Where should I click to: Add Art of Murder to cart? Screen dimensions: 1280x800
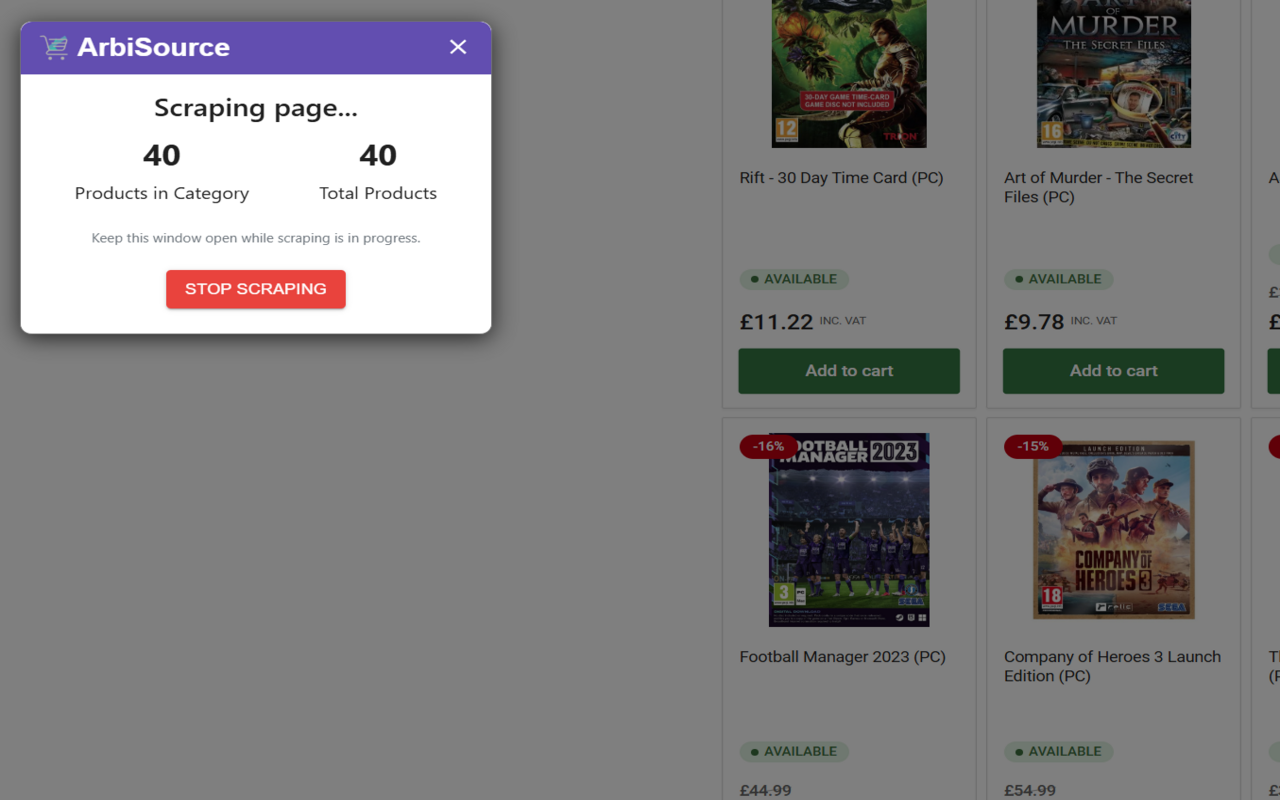click(x=1113, y=371)
